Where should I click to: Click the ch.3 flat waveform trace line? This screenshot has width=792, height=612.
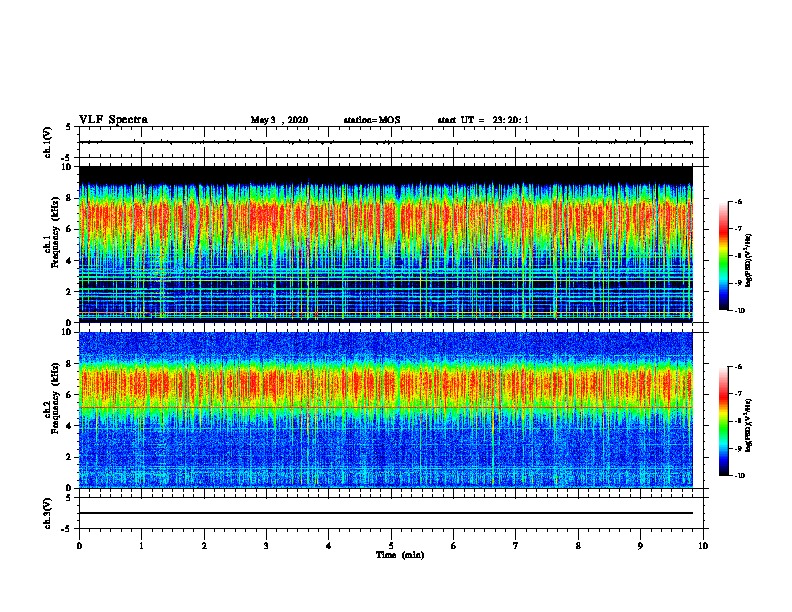click(385, 513)
